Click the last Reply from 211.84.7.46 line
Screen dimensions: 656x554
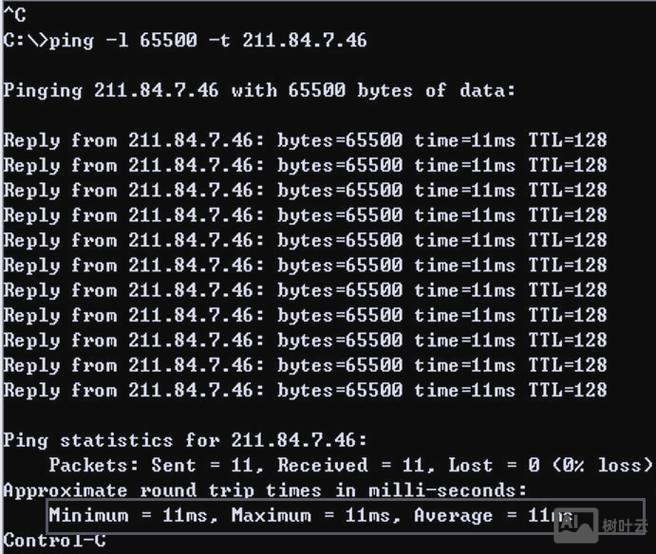pos(305,390)
